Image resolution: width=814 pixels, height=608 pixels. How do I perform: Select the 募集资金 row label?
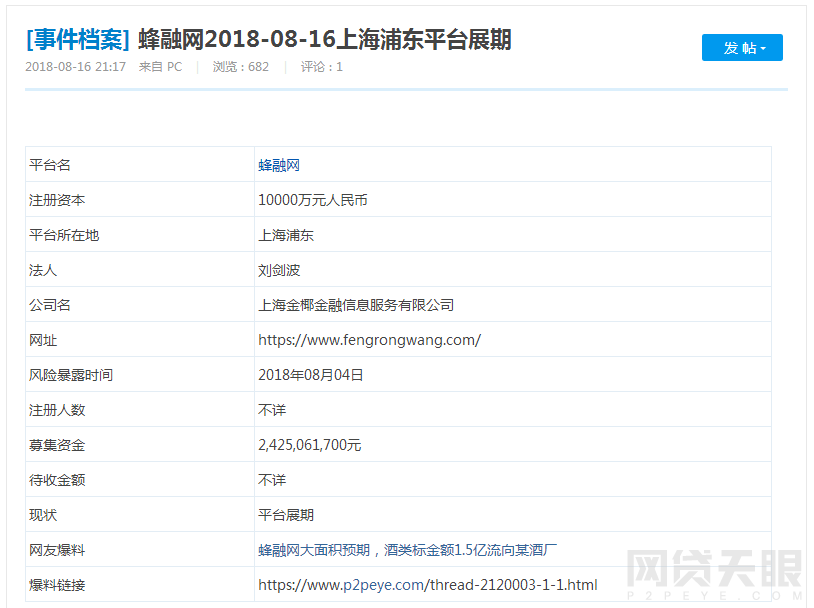57,445
